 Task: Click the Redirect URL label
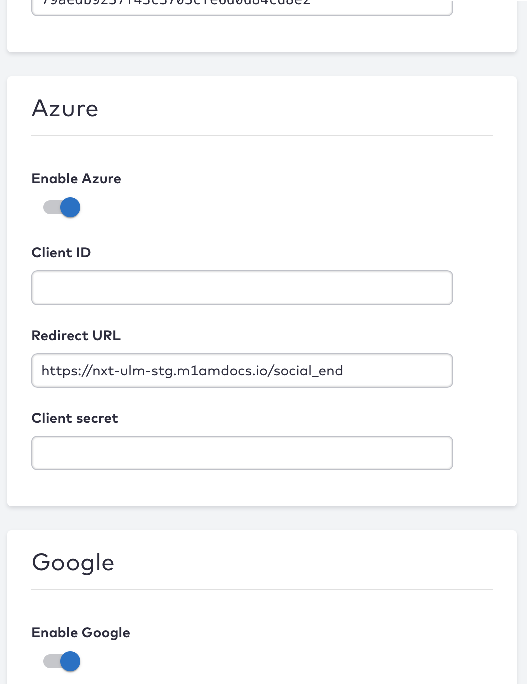76,335
